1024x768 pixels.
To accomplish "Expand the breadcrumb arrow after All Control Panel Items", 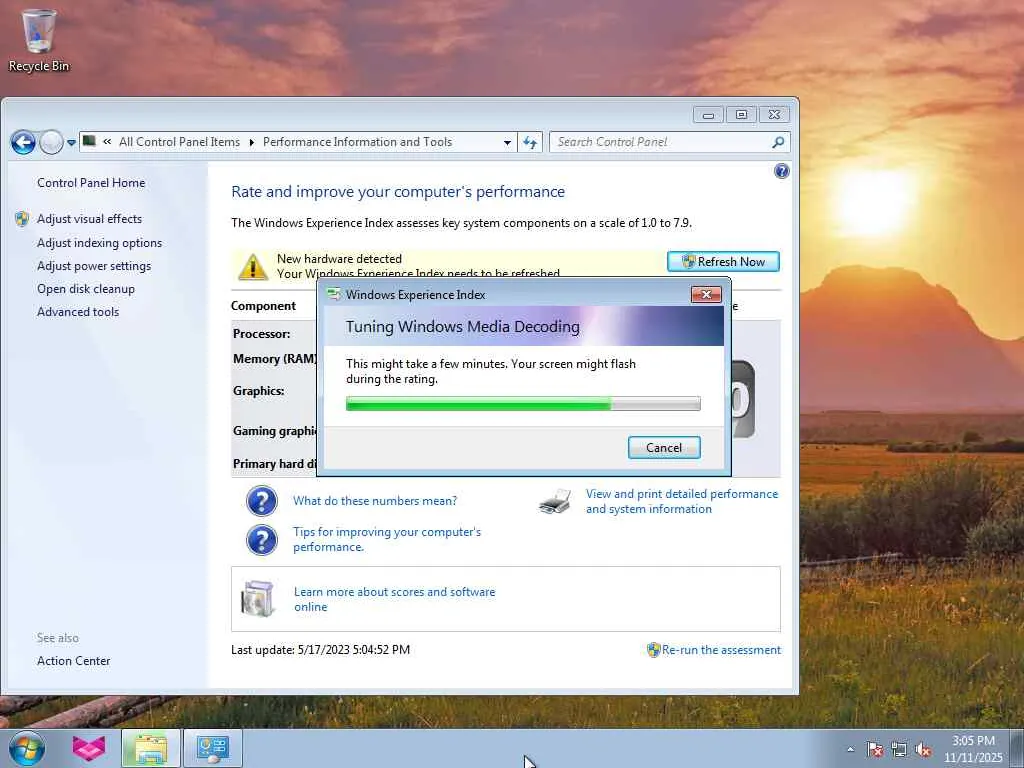I will [251, 142].
